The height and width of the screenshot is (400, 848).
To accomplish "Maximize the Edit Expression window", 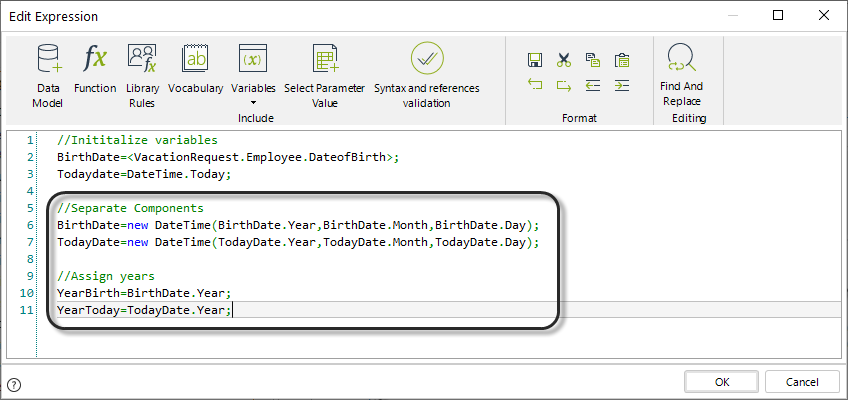I will click(778, 16).
